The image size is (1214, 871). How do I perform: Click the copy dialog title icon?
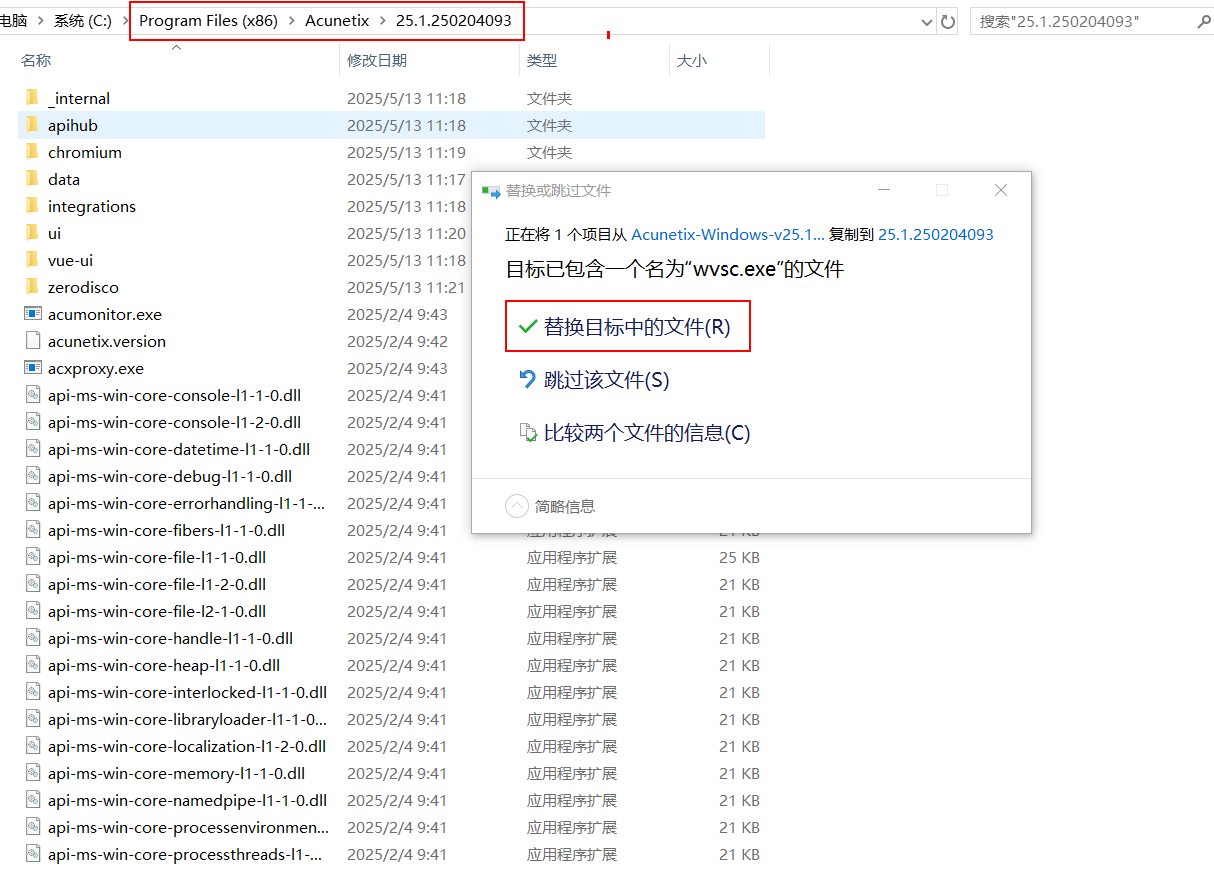(x=491, y=190)
